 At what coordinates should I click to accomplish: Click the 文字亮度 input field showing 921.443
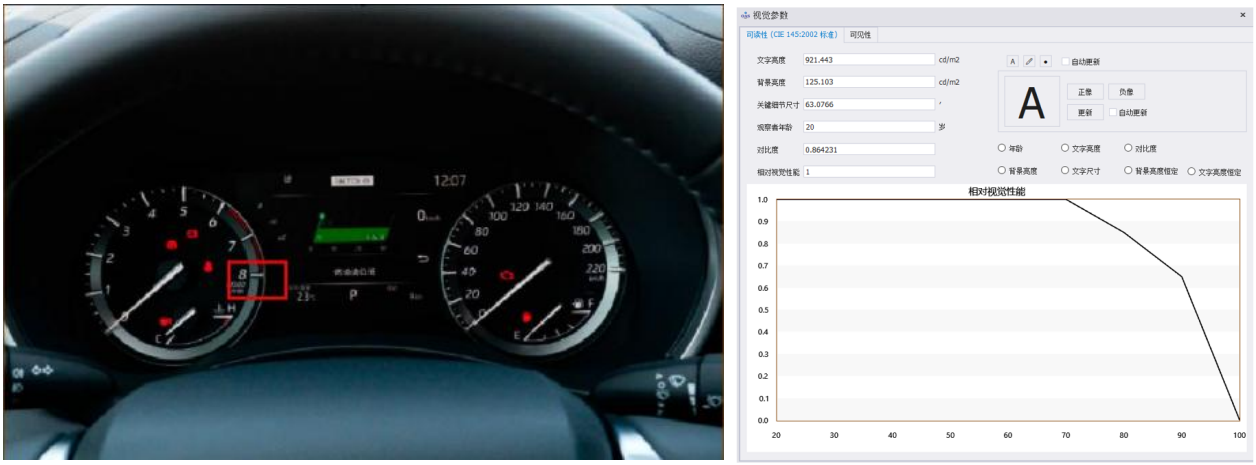[x=868, y=60]
